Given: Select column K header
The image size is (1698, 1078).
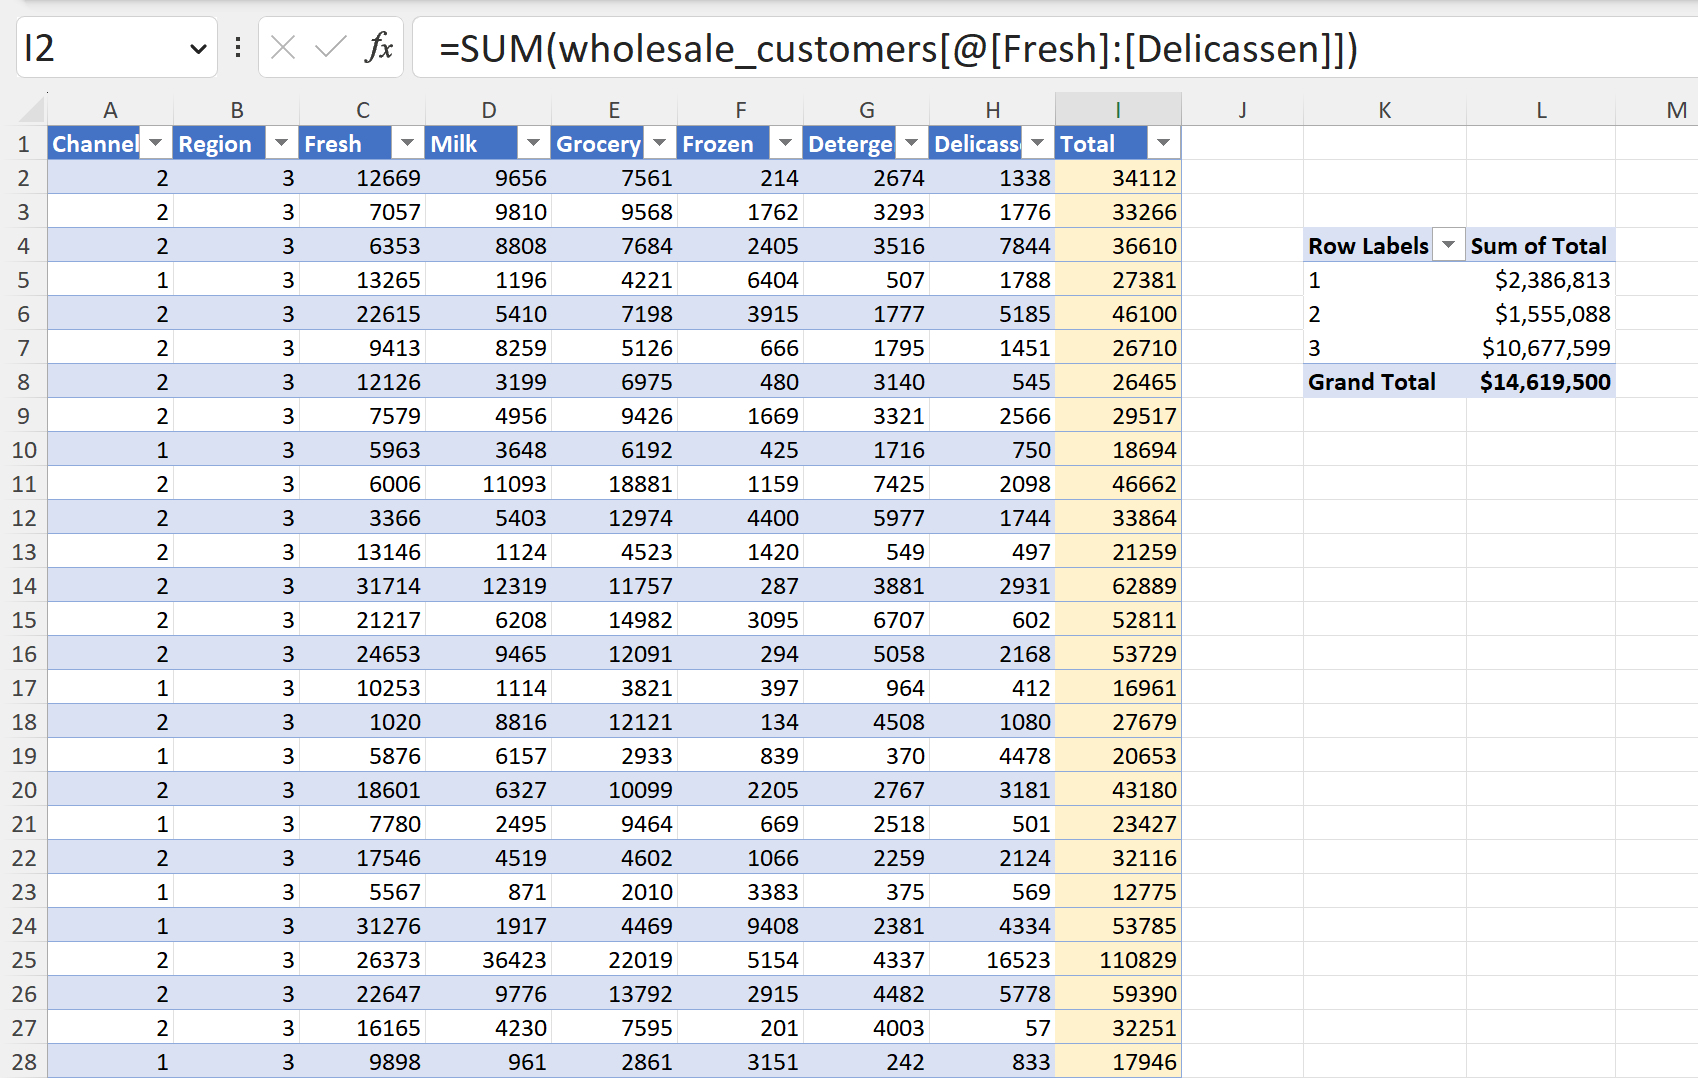Looking at the screenshot, I should [x=1385, y=110].
